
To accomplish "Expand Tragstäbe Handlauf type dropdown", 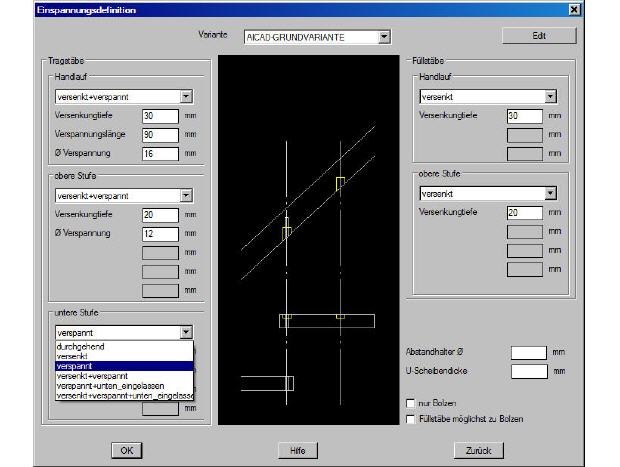I will click(x=186, y=97).
